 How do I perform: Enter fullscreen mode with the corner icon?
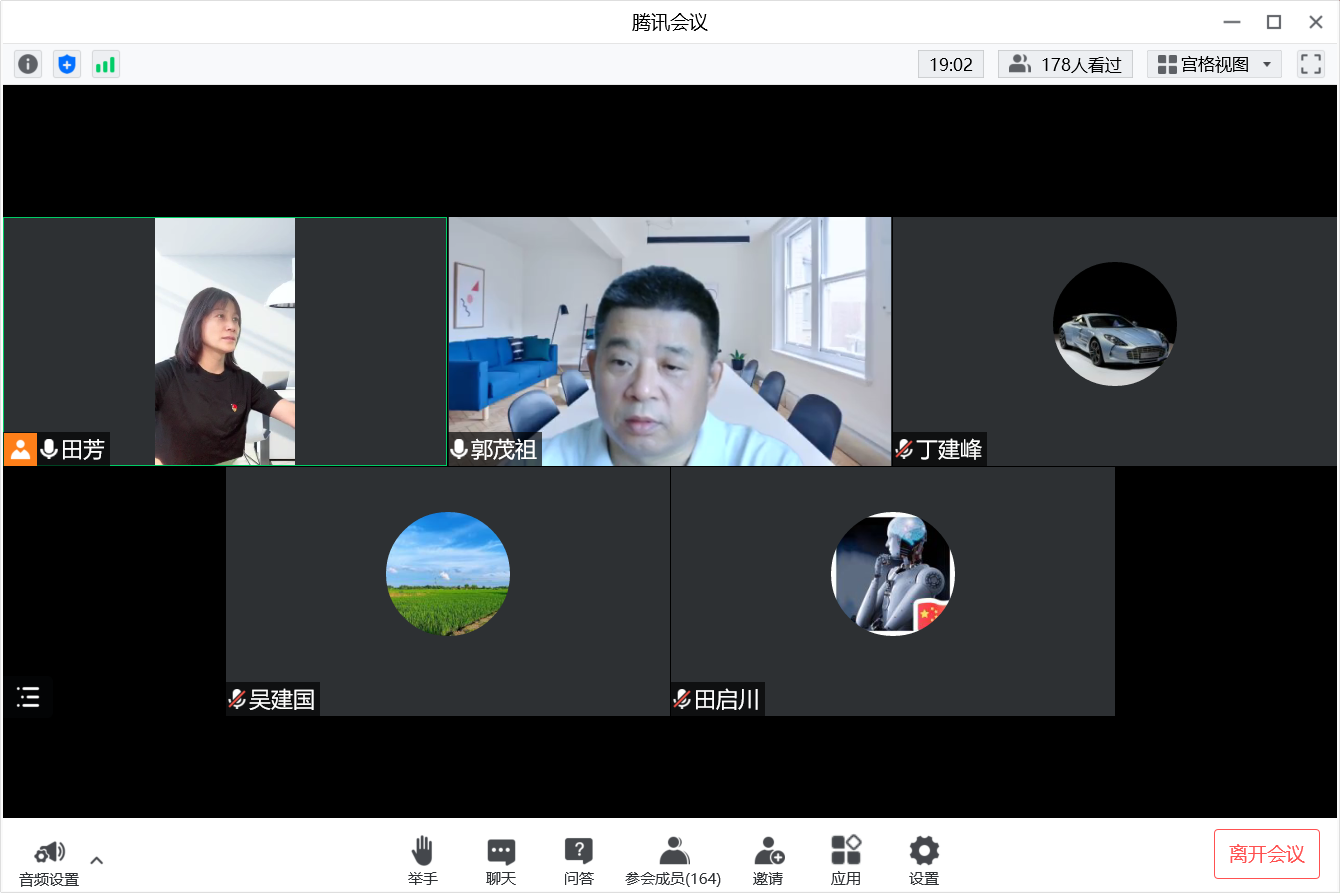(x=1310, y=64)
